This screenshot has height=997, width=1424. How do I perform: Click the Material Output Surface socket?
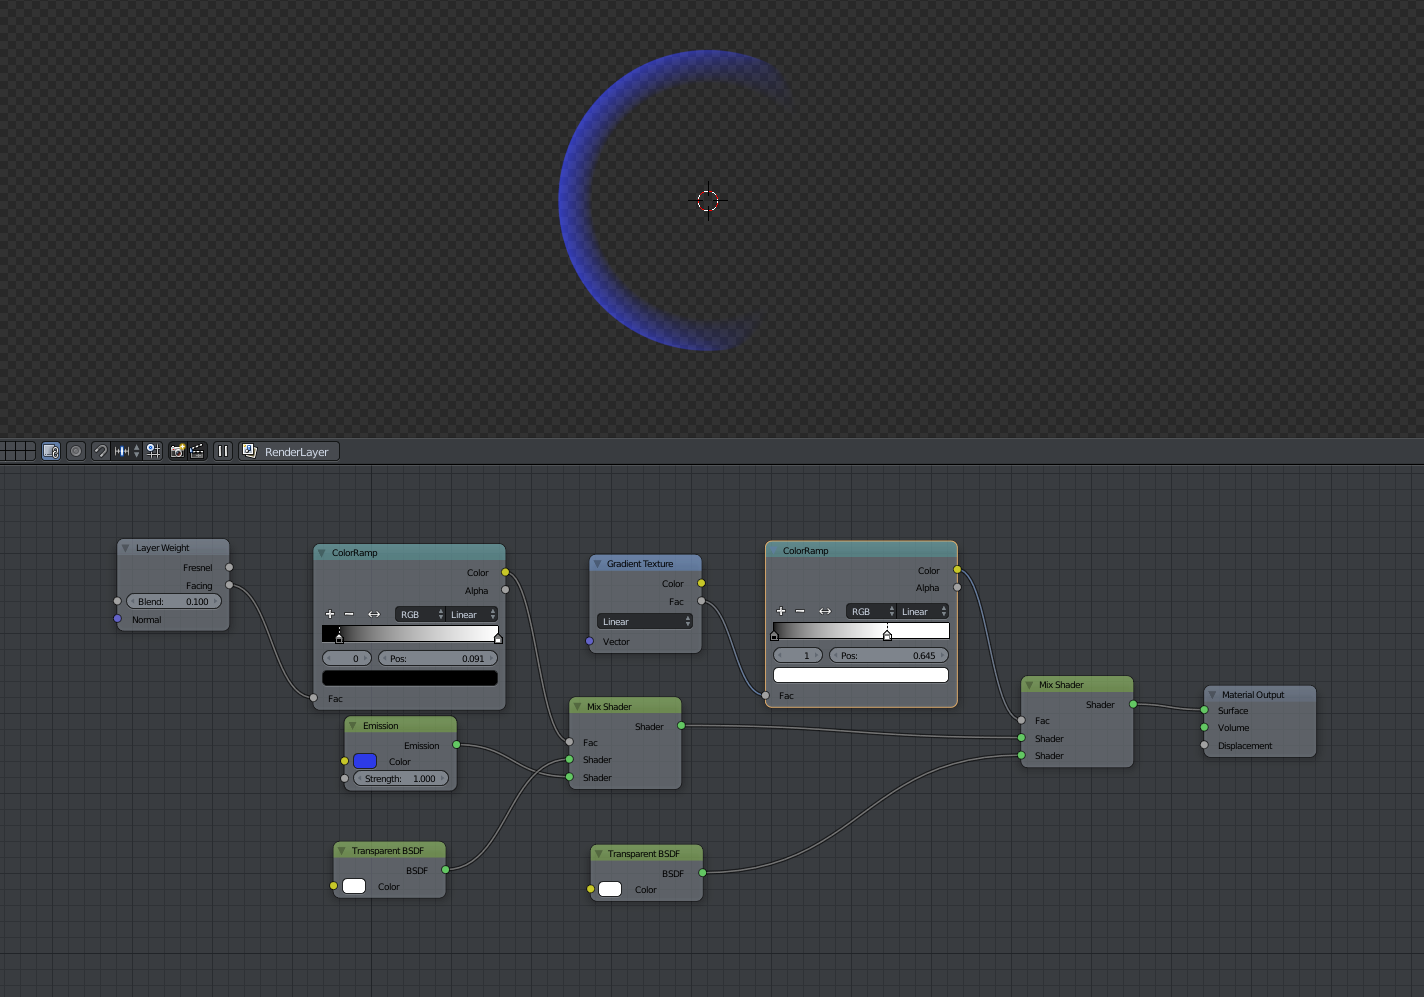click(1204, 710)
